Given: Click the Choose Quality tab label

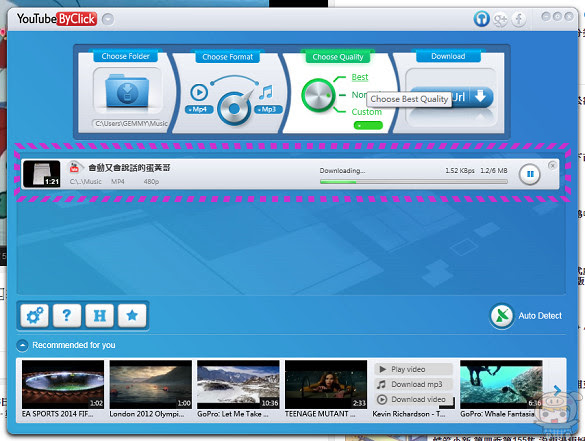Looking at the screenshot, I should click(338, 57).
